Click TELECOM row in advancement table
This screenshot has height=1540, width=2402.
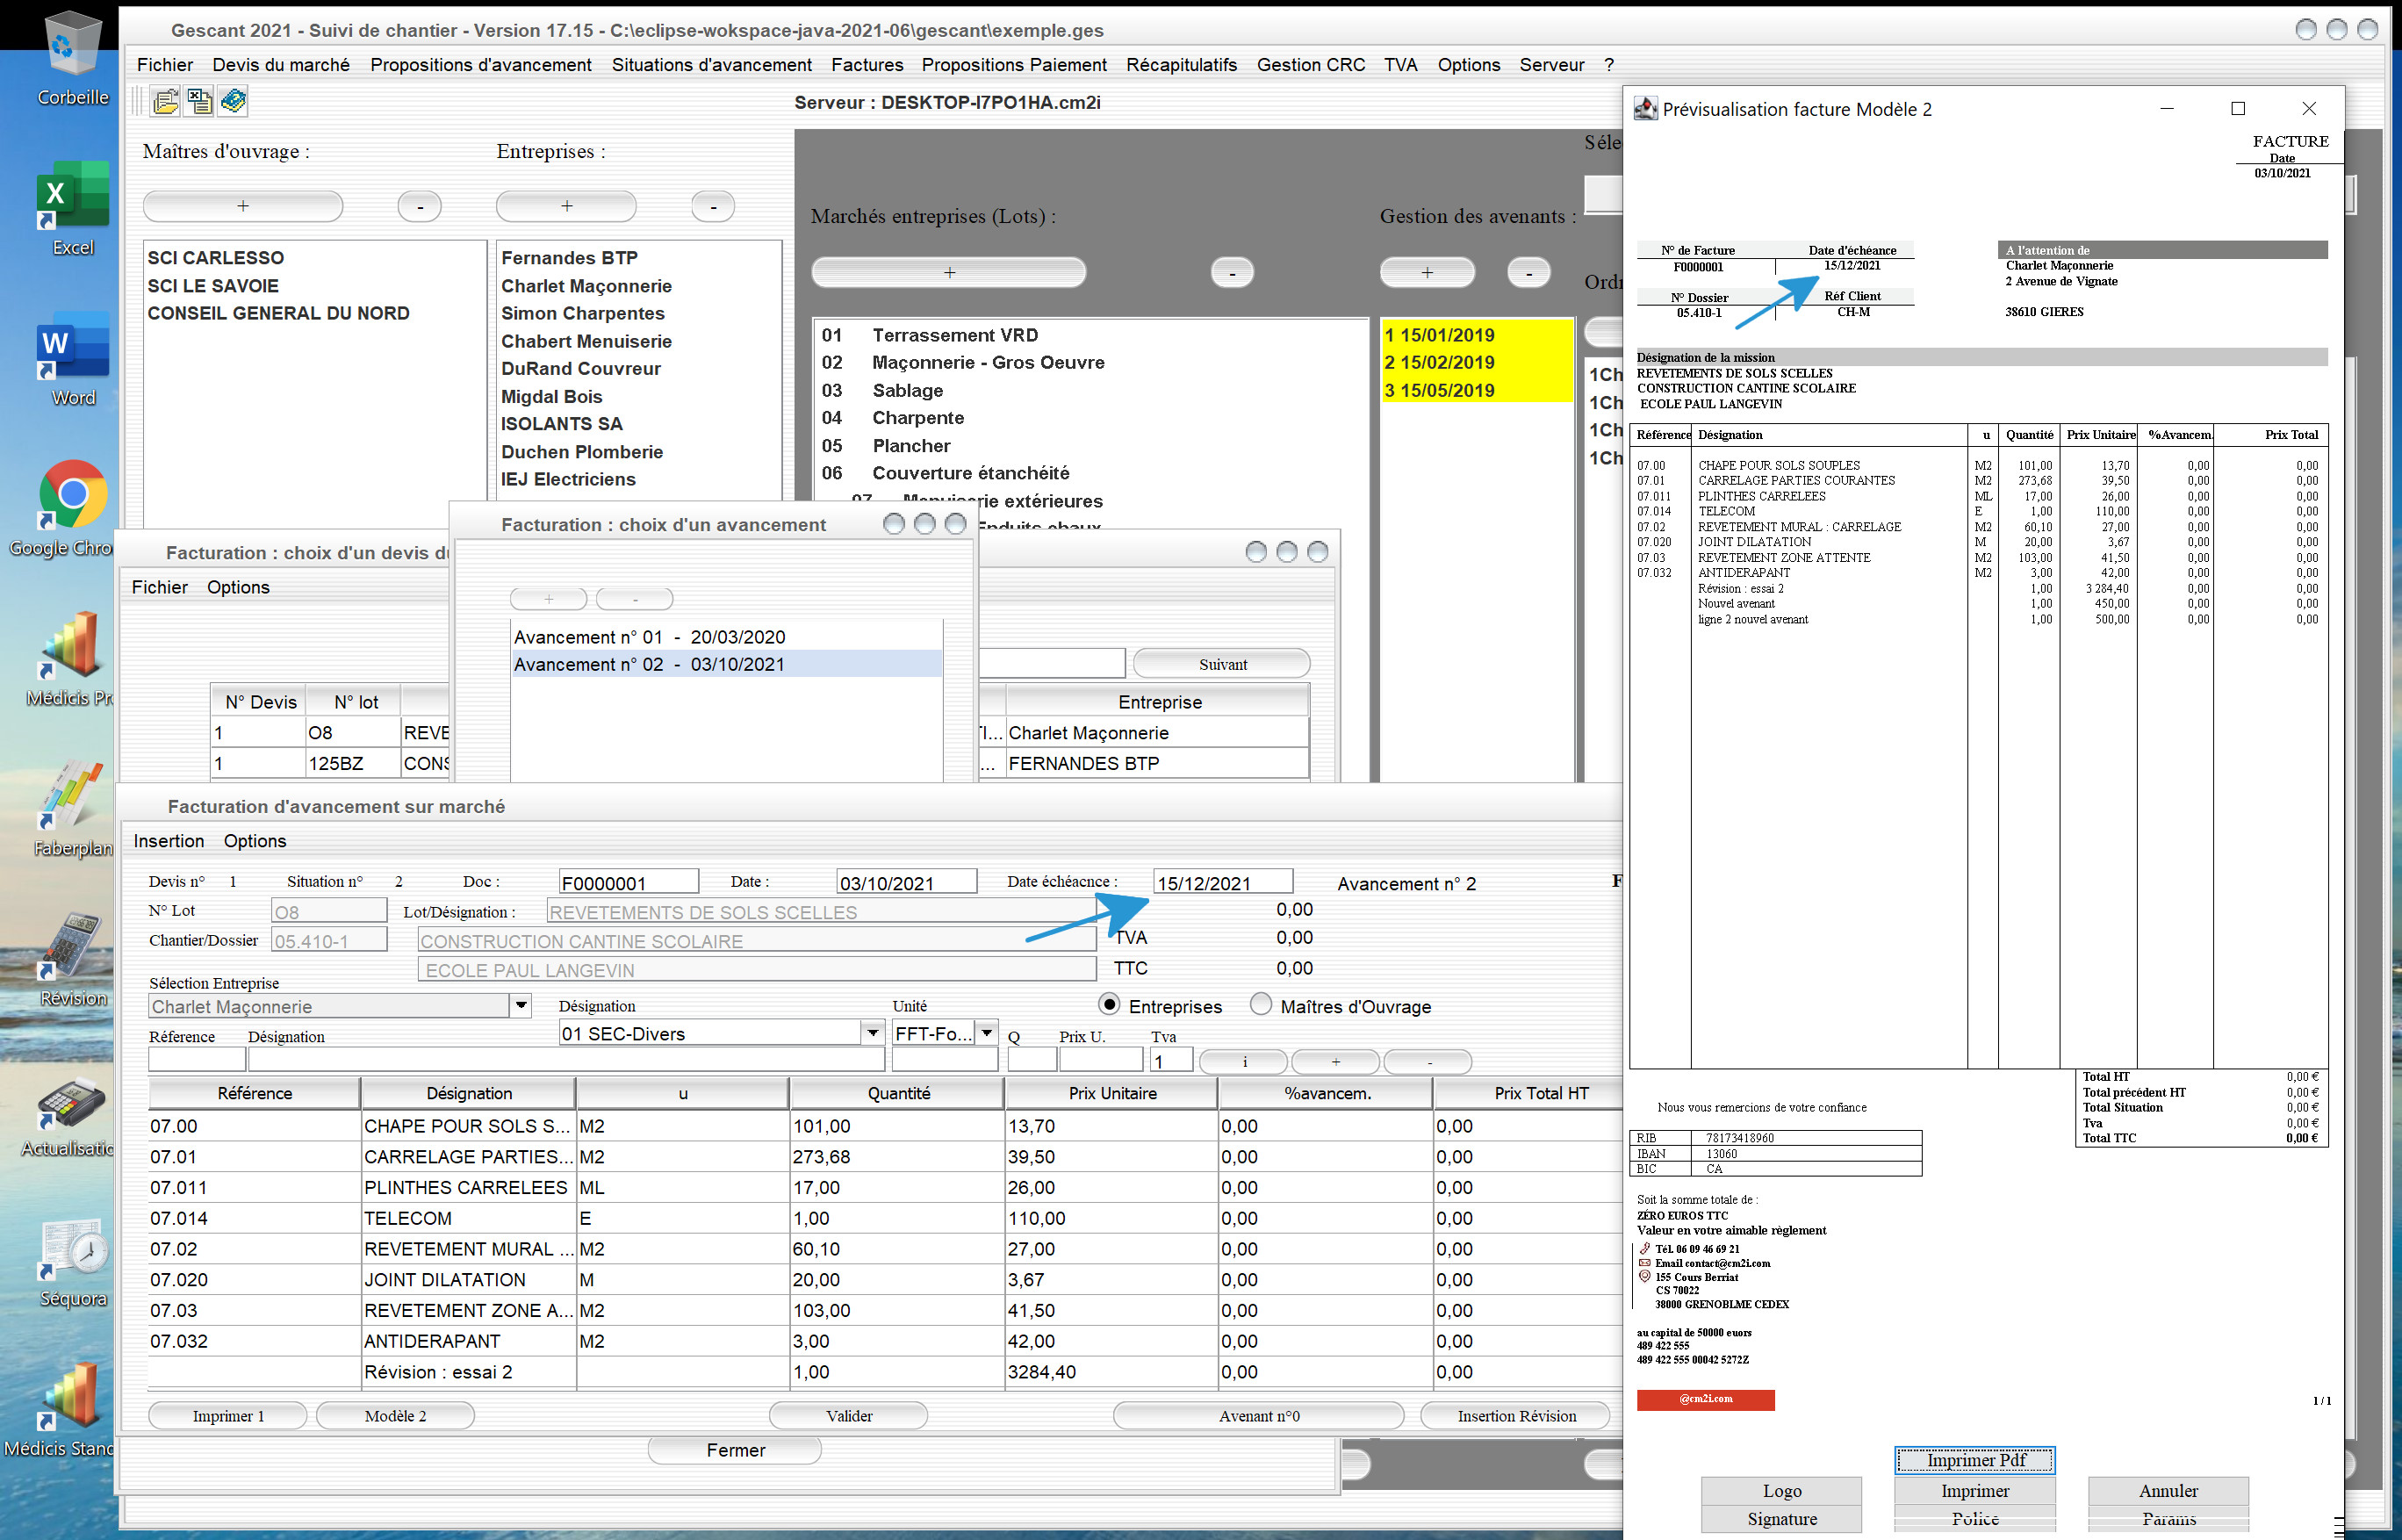click(x=884, y=1218)
